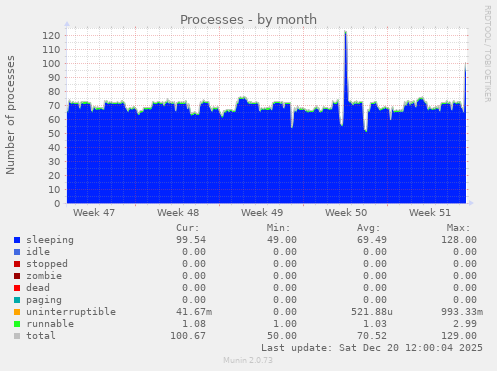Click the 'Cur:' column header
The width and height of the screenshot is (497, 371).
coord(188,228)
